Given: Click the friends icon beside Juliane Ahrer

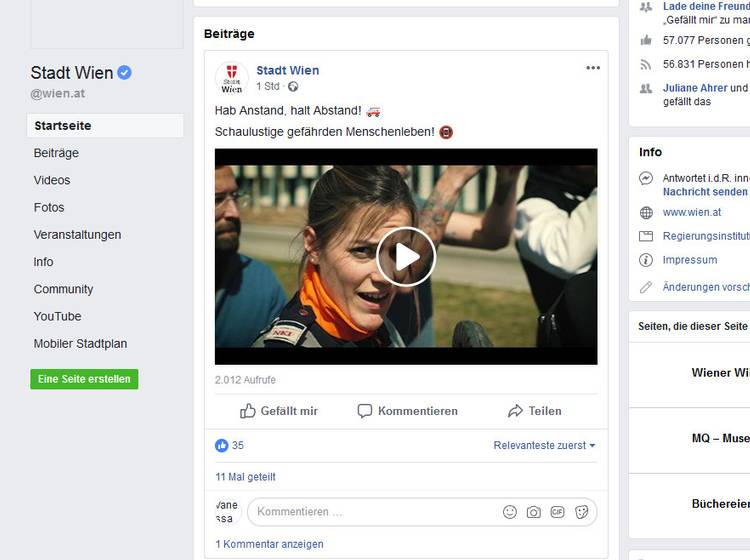Looking at the screenshot, I should [x=646, y=88].
